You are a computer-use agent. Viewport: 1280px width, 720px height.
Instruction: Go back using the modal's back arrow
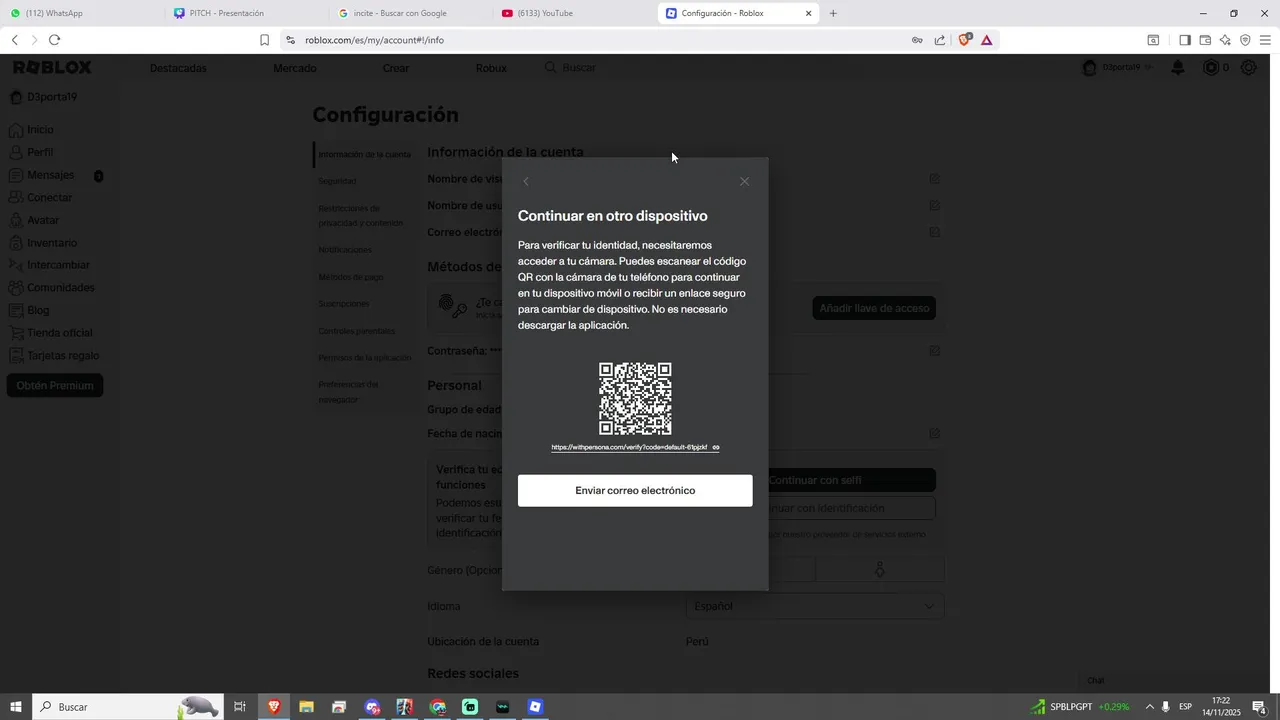click(526, 181)
